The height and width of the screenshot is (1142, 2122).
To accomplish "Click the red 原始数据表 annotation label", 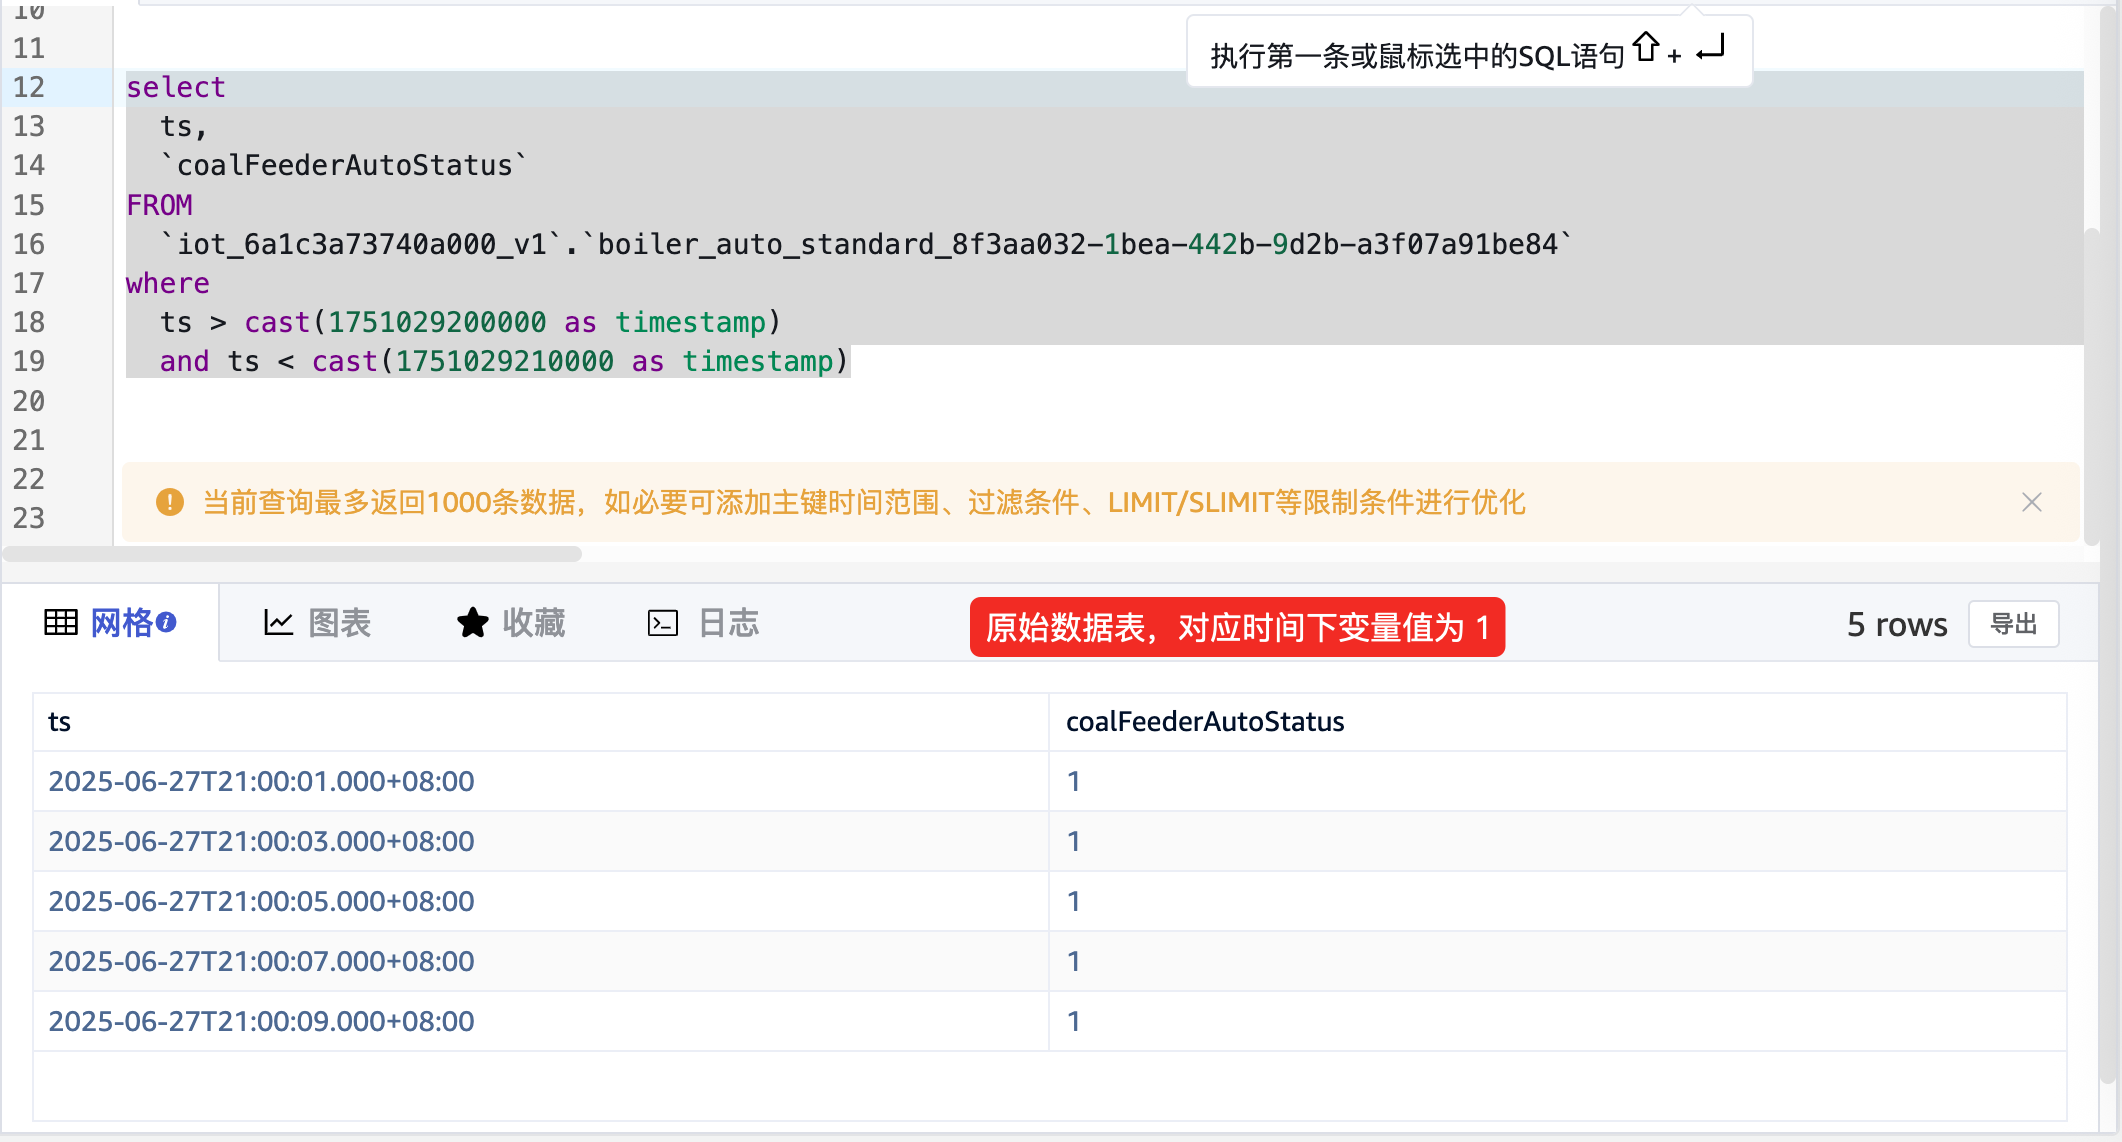I will [1237, 627].
